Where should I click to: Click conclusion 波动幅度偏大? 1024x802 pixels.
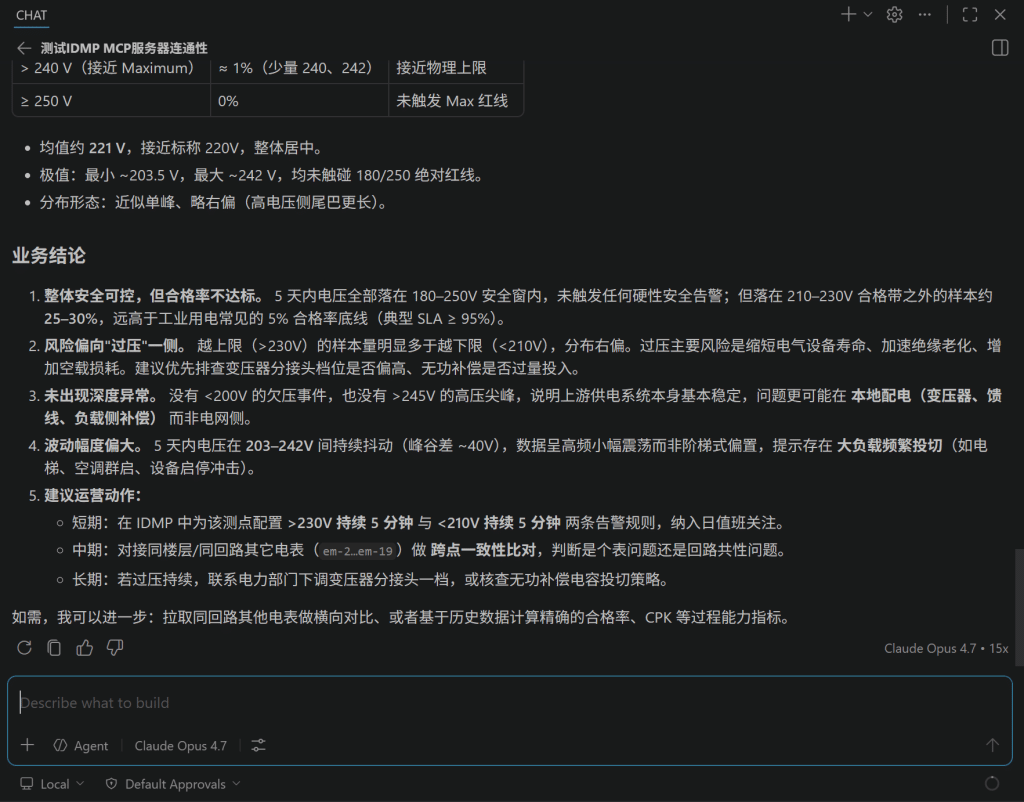[x=516, y=457]
